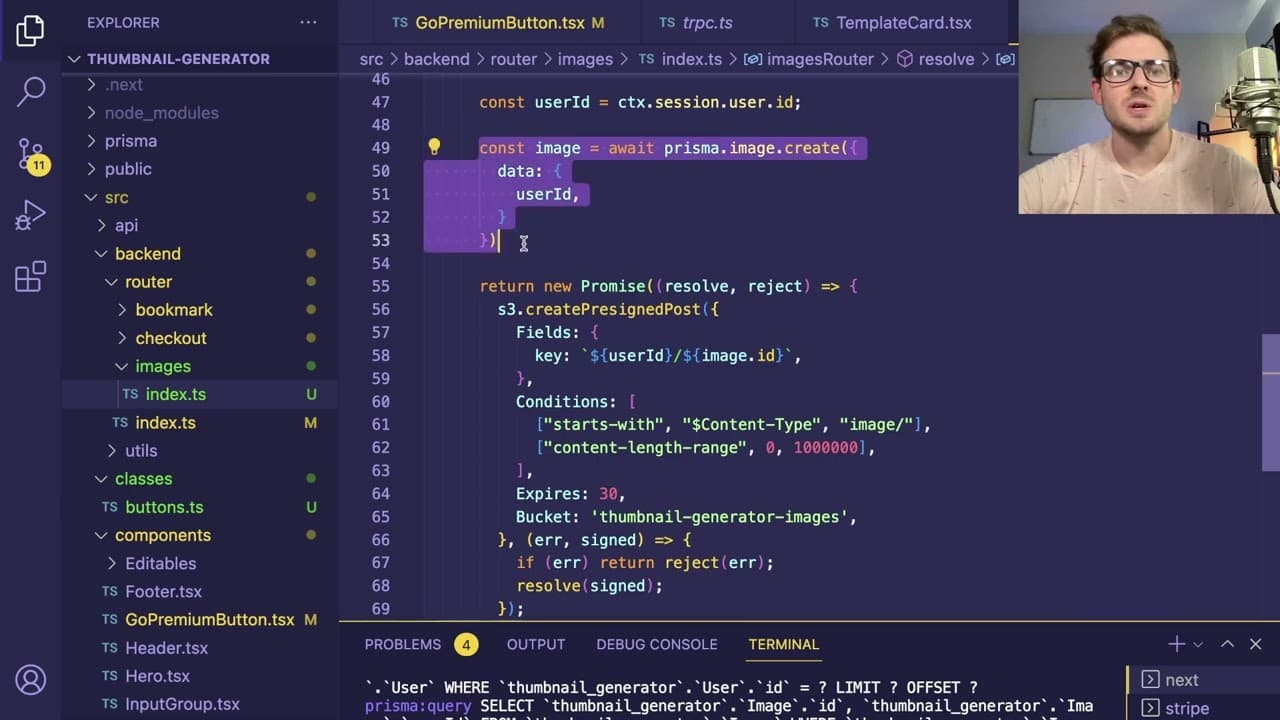
Task: Open the Explorer view in the activity bar
Action: [30, 30]
